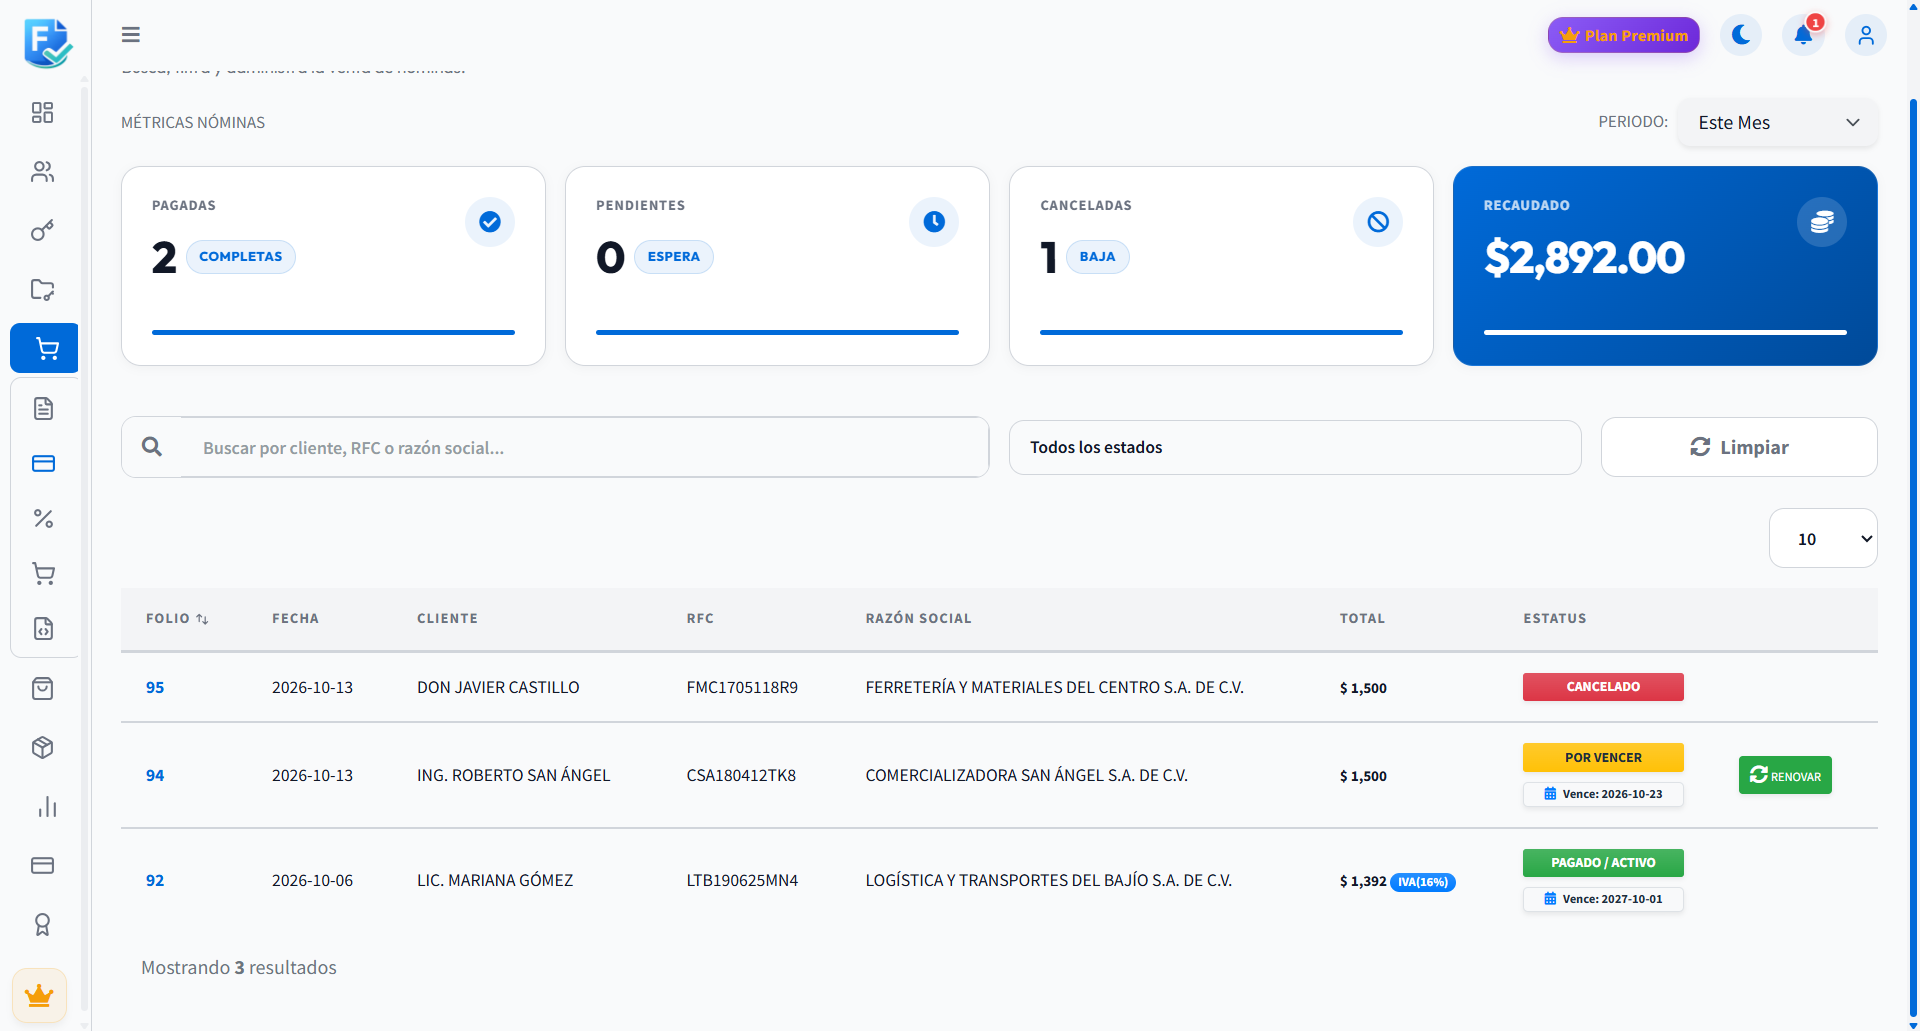1920x1031 pixels.
Task: Focus the client/RFC search field
Action: [585, 447]
